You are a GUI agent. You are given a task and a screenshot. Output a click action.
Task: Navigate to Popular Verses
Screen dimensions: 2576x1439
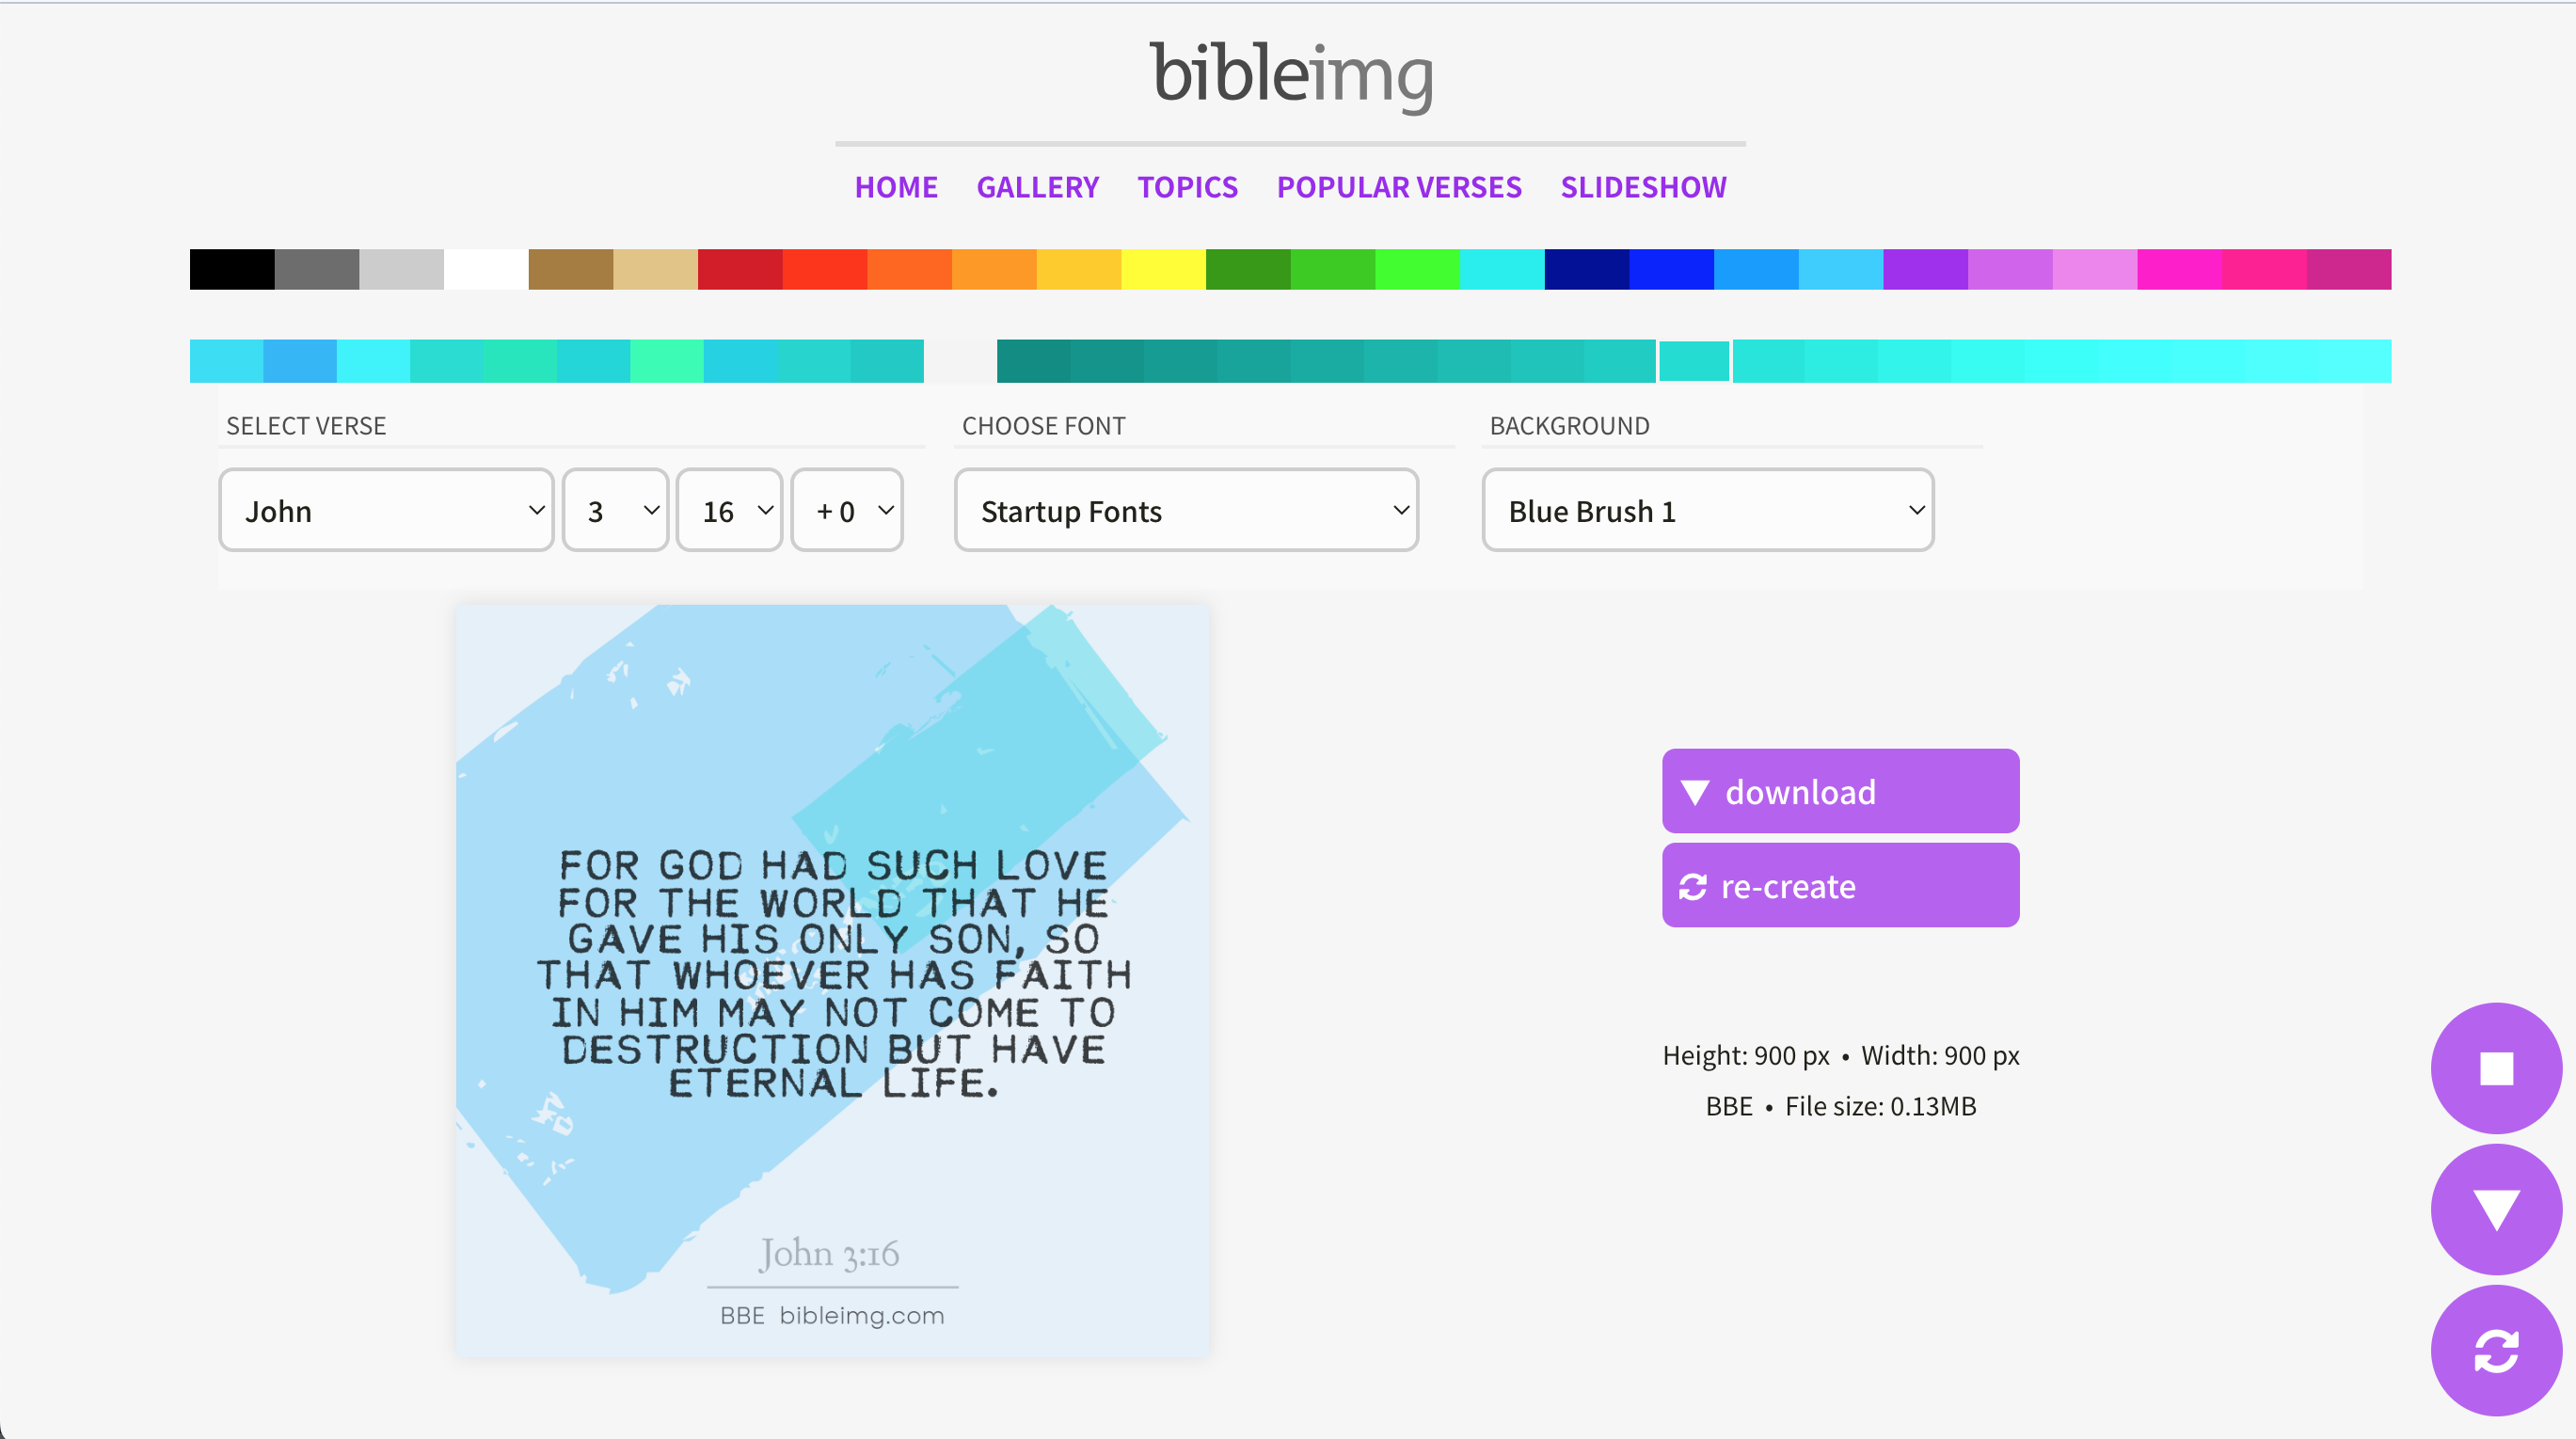coord(1398,187)
